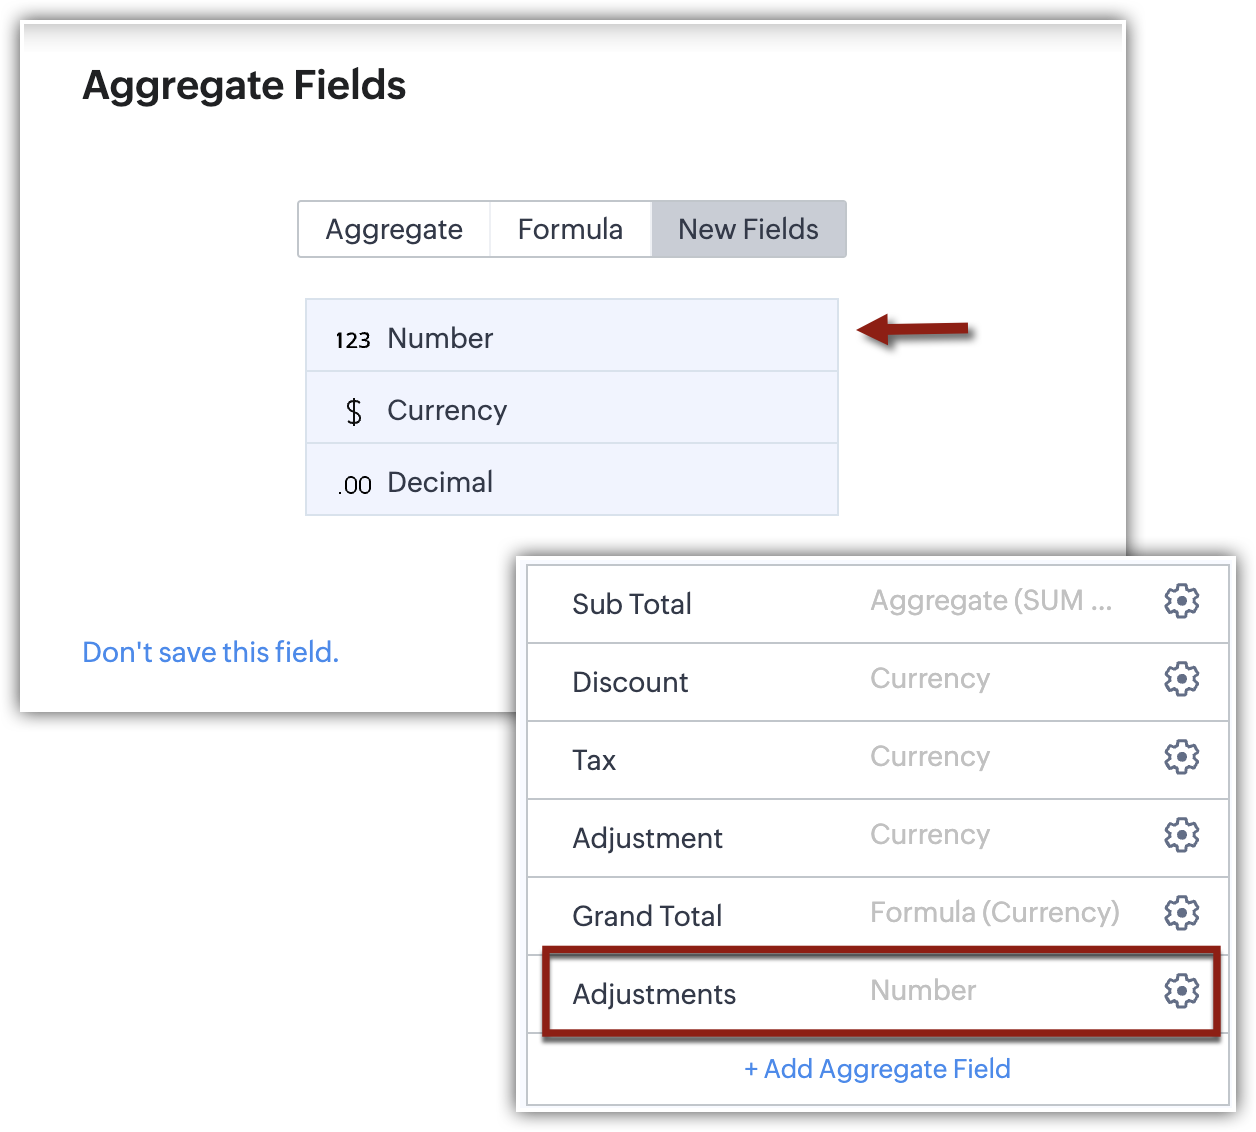Click the gear icon beside Discount

point(1181,679)
